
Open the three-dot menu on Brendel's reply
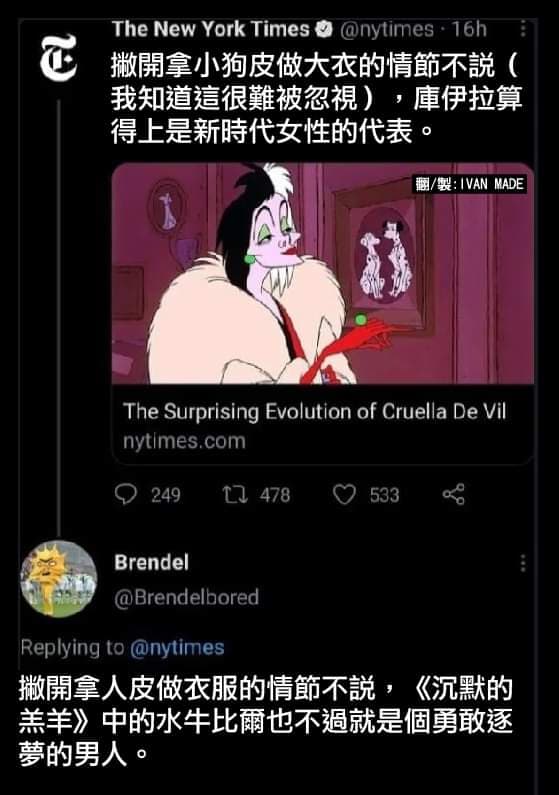coord(523,563)
